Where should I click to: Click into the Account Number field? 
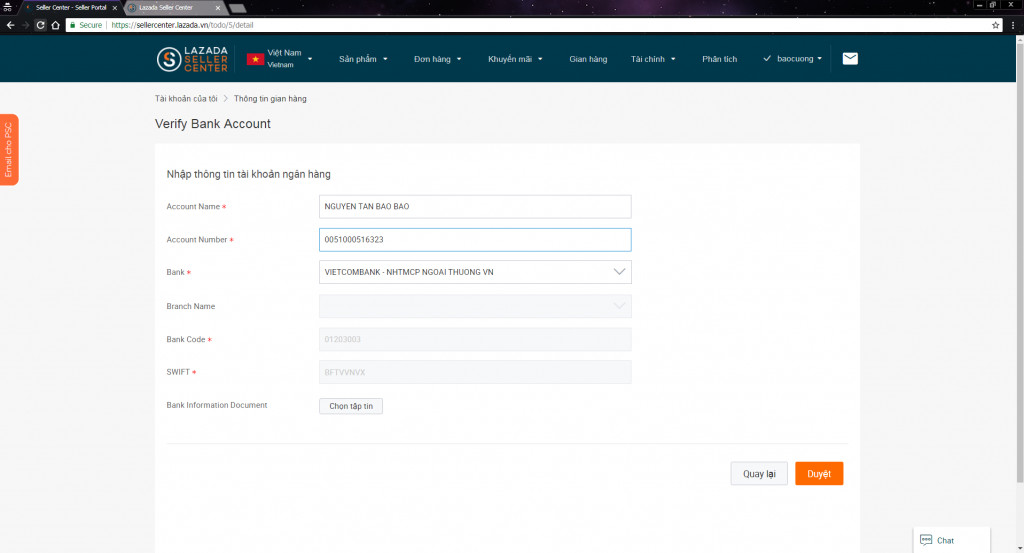(x=475, y=240)
